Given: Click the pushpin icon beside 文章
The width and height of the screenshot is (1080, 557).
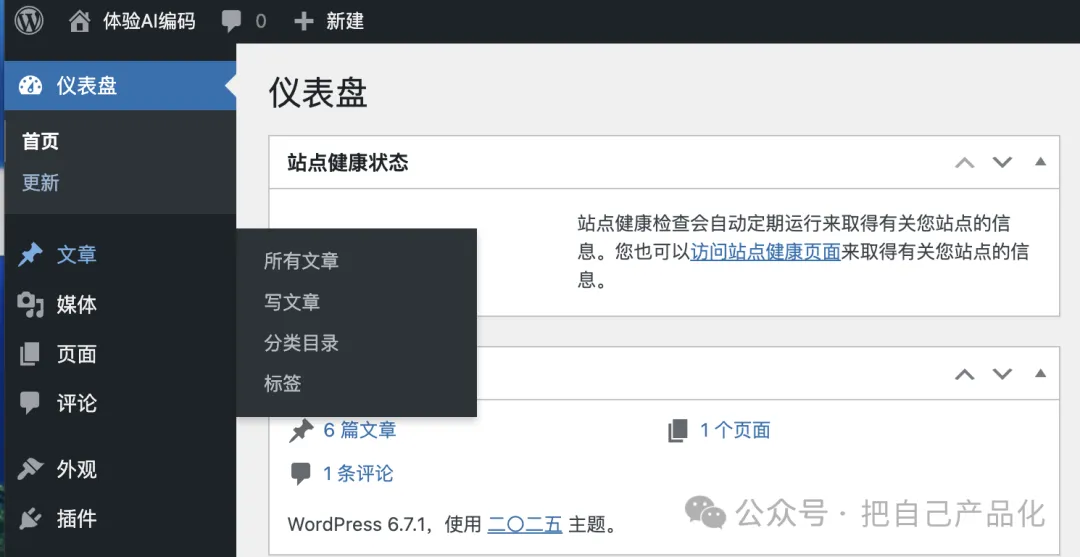Looking at the screenshot, I should [30, 255].
